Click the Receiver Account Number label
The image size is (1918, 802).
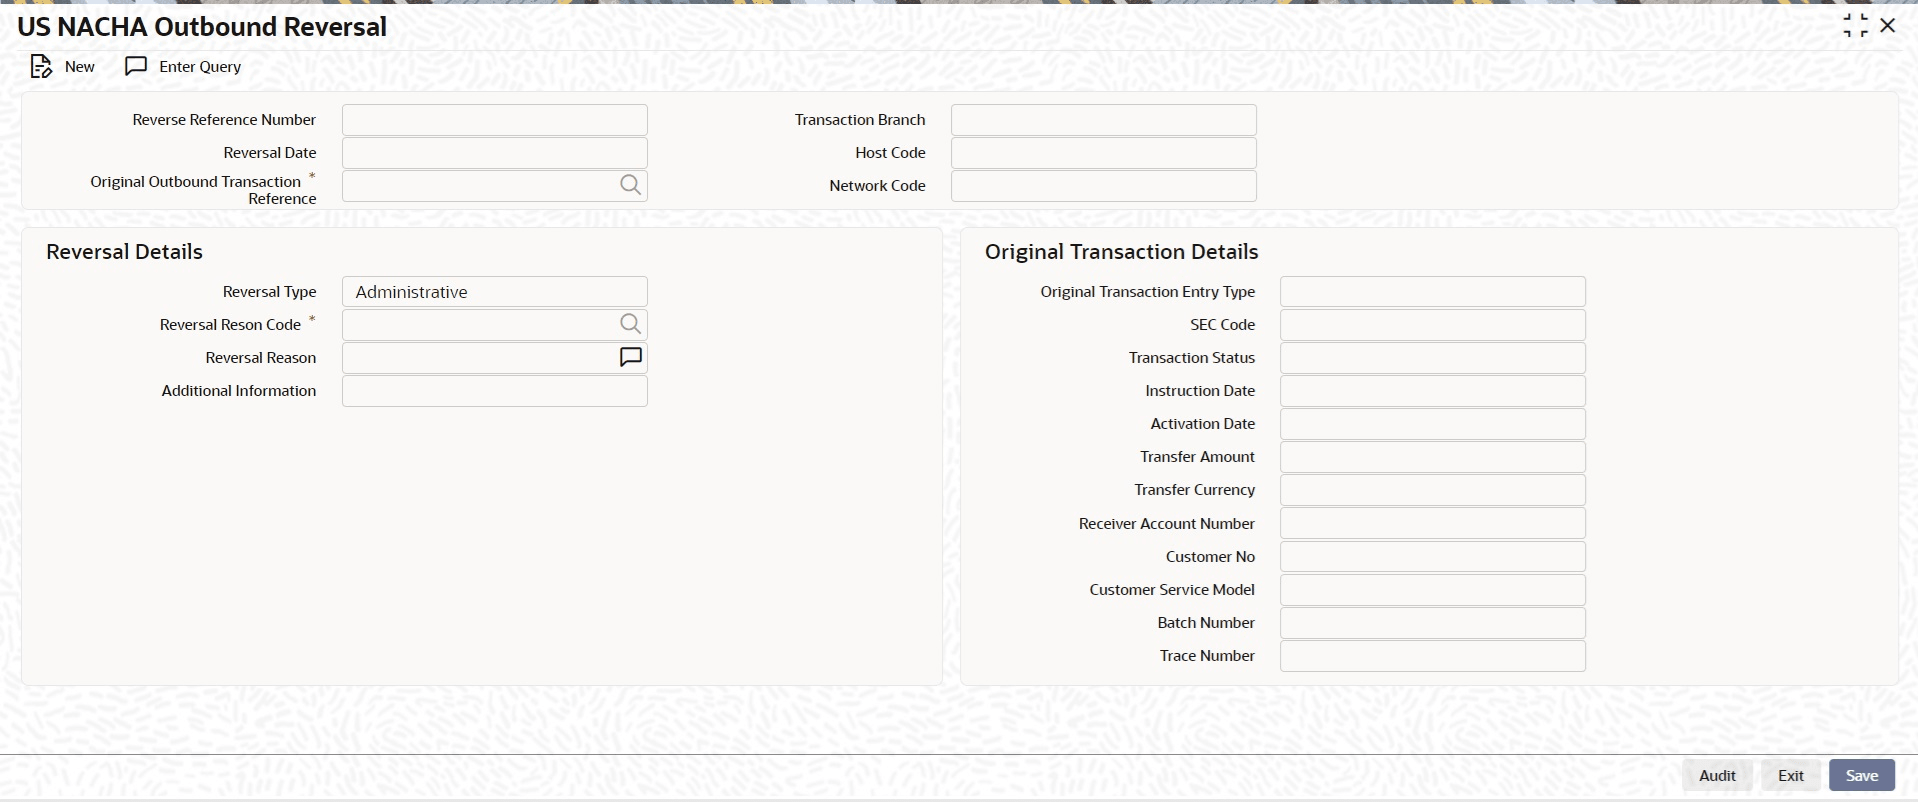coord(1167,524)
